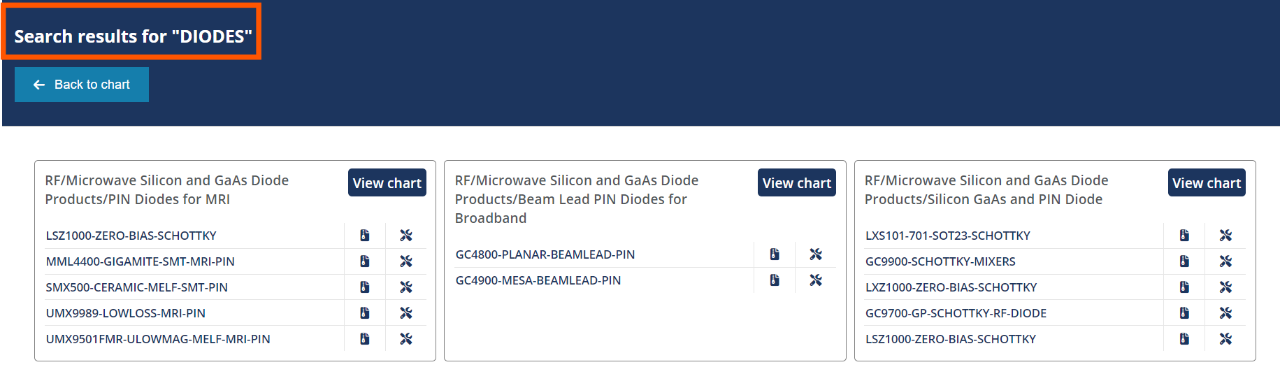Click tools icon for MML4400-GIGAMITE-SMT-MRI-PIN

coord(406,262)
